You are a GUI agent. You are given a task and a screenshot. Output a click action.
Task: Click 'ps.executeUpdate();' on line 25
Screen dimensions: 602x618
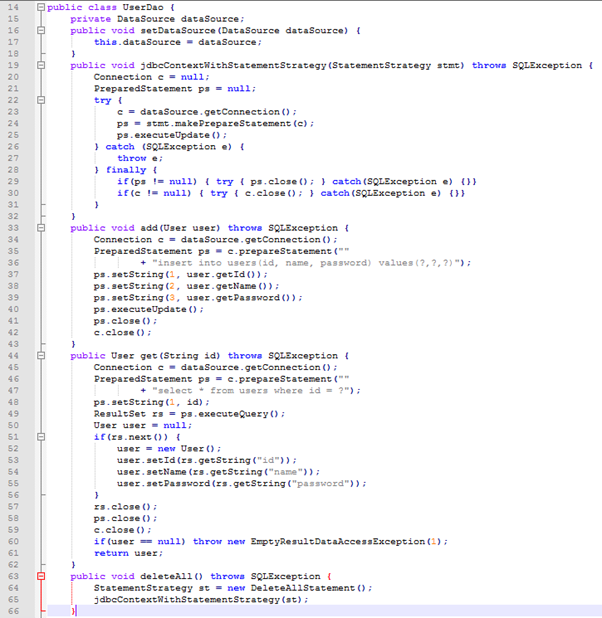click(172, 135)
